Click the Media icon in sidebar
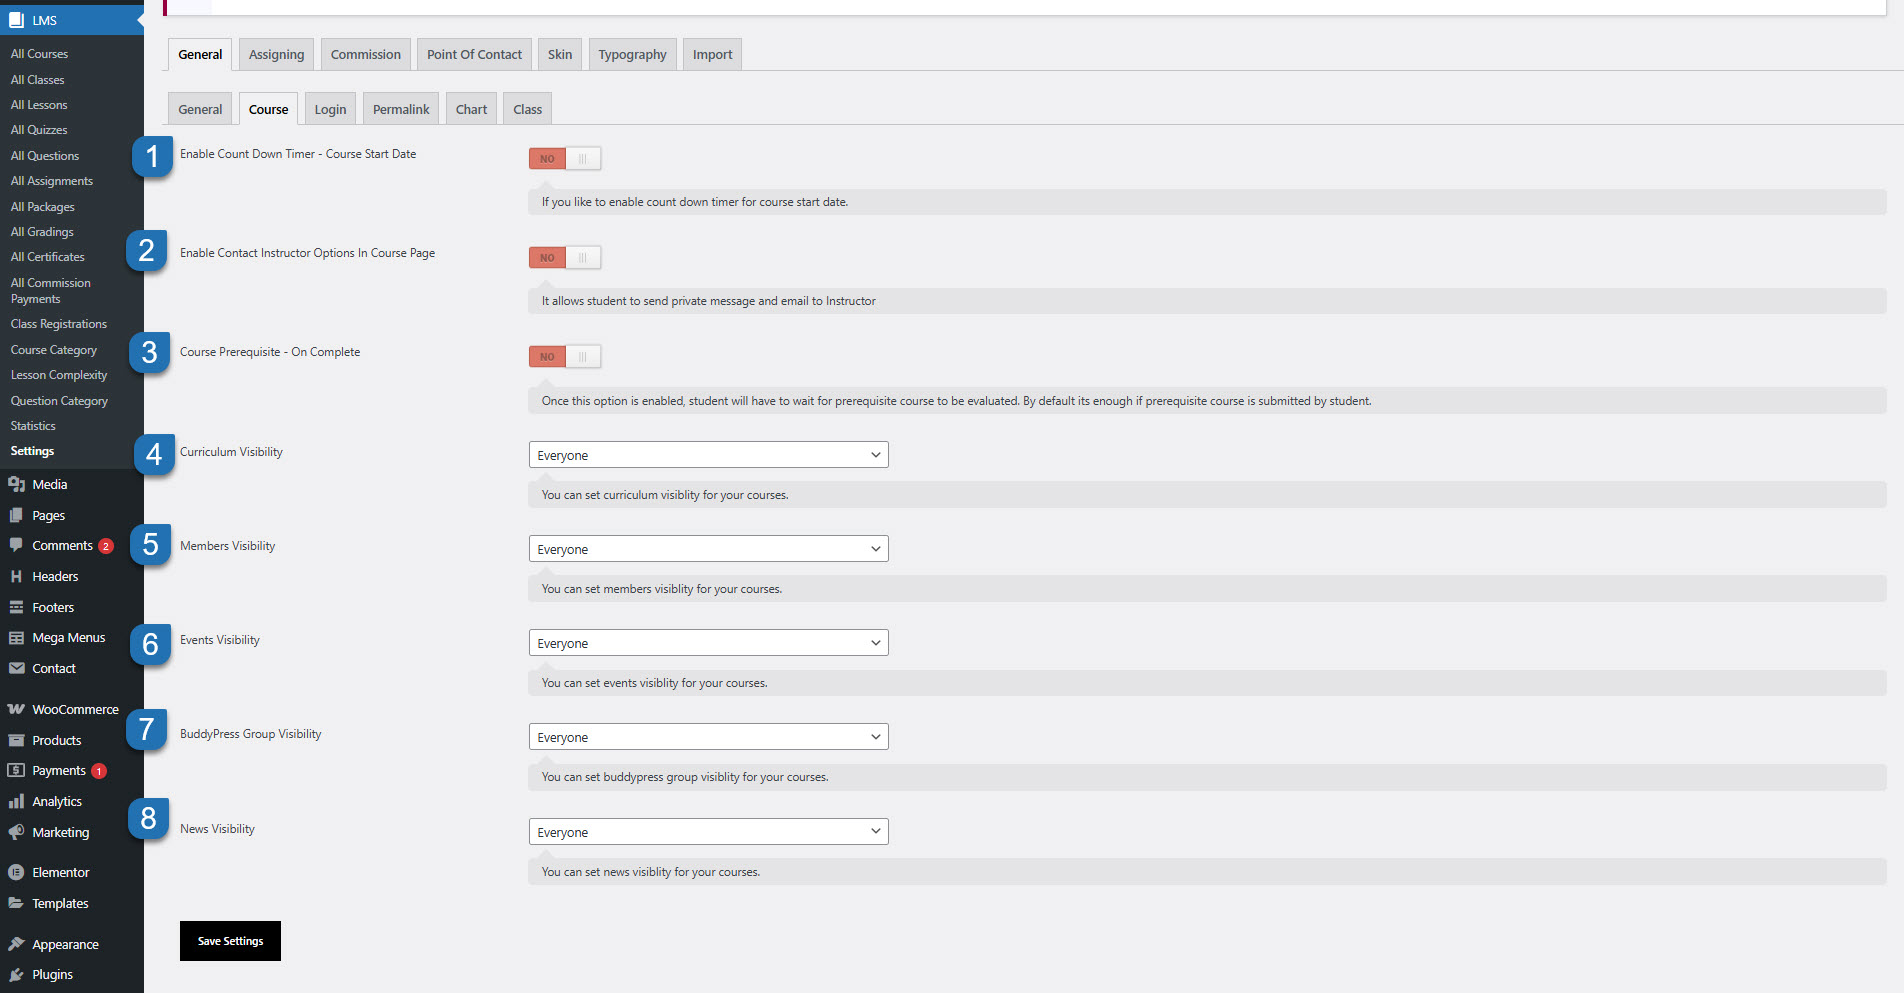 pyautogui.click(x=16, y=484)
